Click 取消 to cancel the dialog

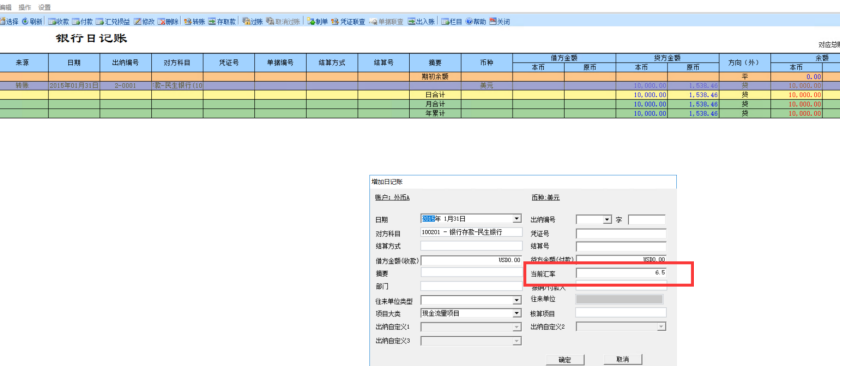point(623,358)
